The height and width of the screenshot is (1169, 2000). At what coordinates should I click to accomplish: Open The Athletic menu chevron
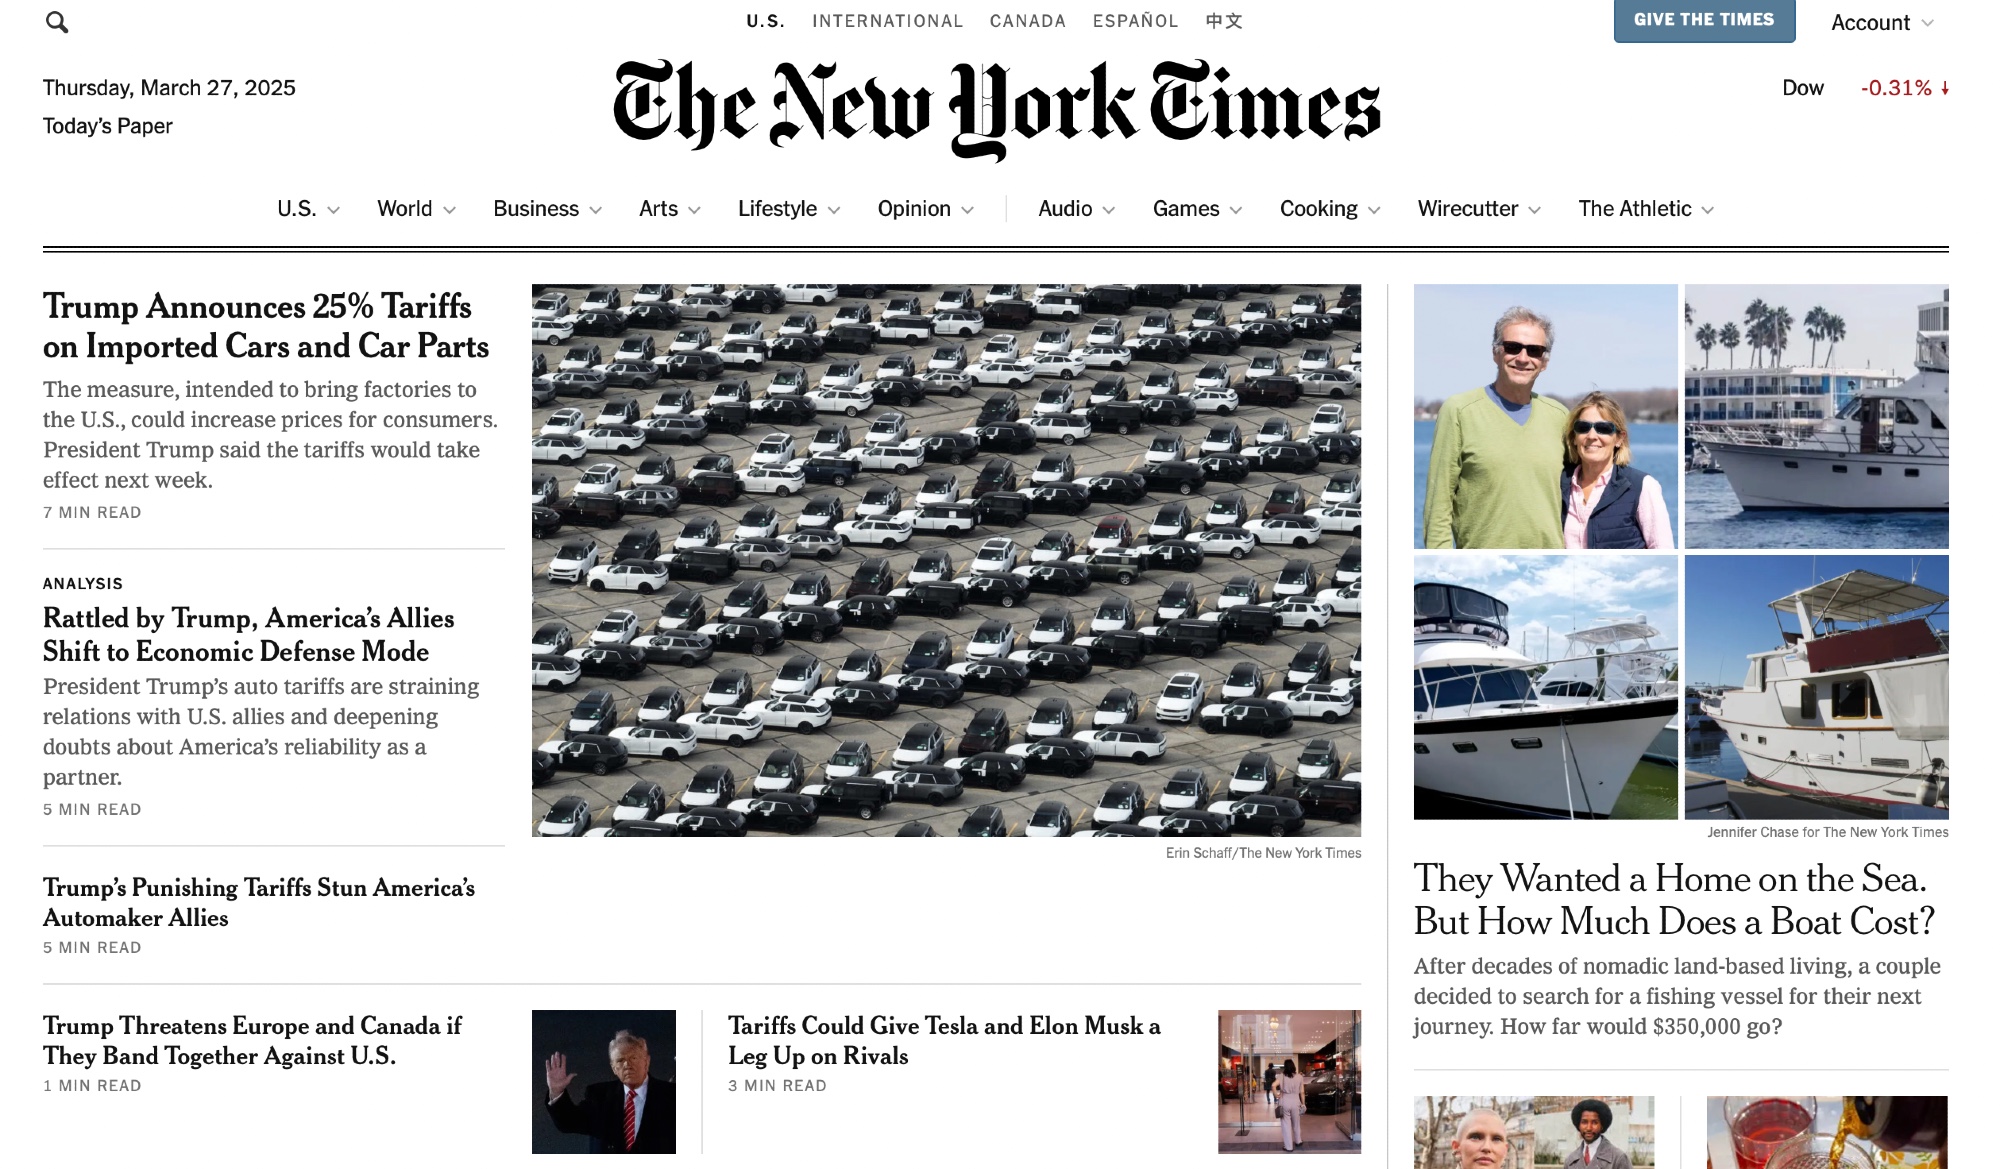click(1708, 210)
